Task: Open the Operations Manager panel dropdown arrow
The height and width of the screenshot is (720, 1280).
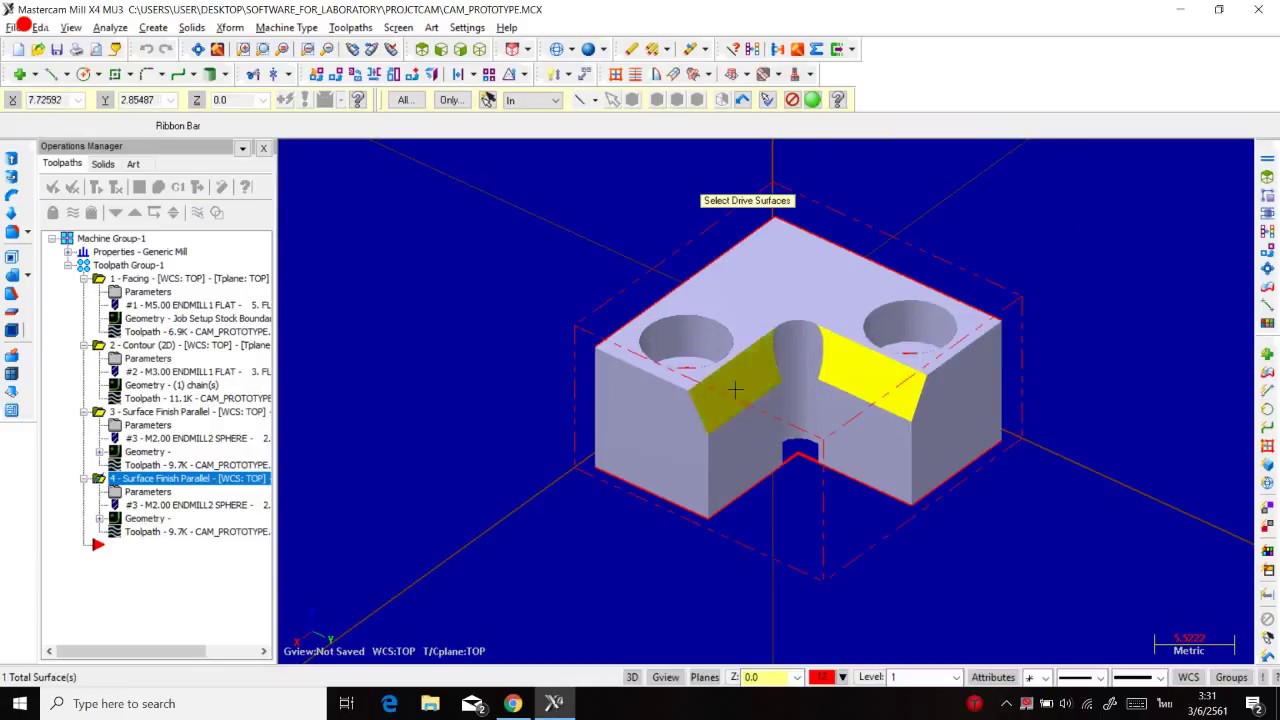Action: [x=242, y=148]
